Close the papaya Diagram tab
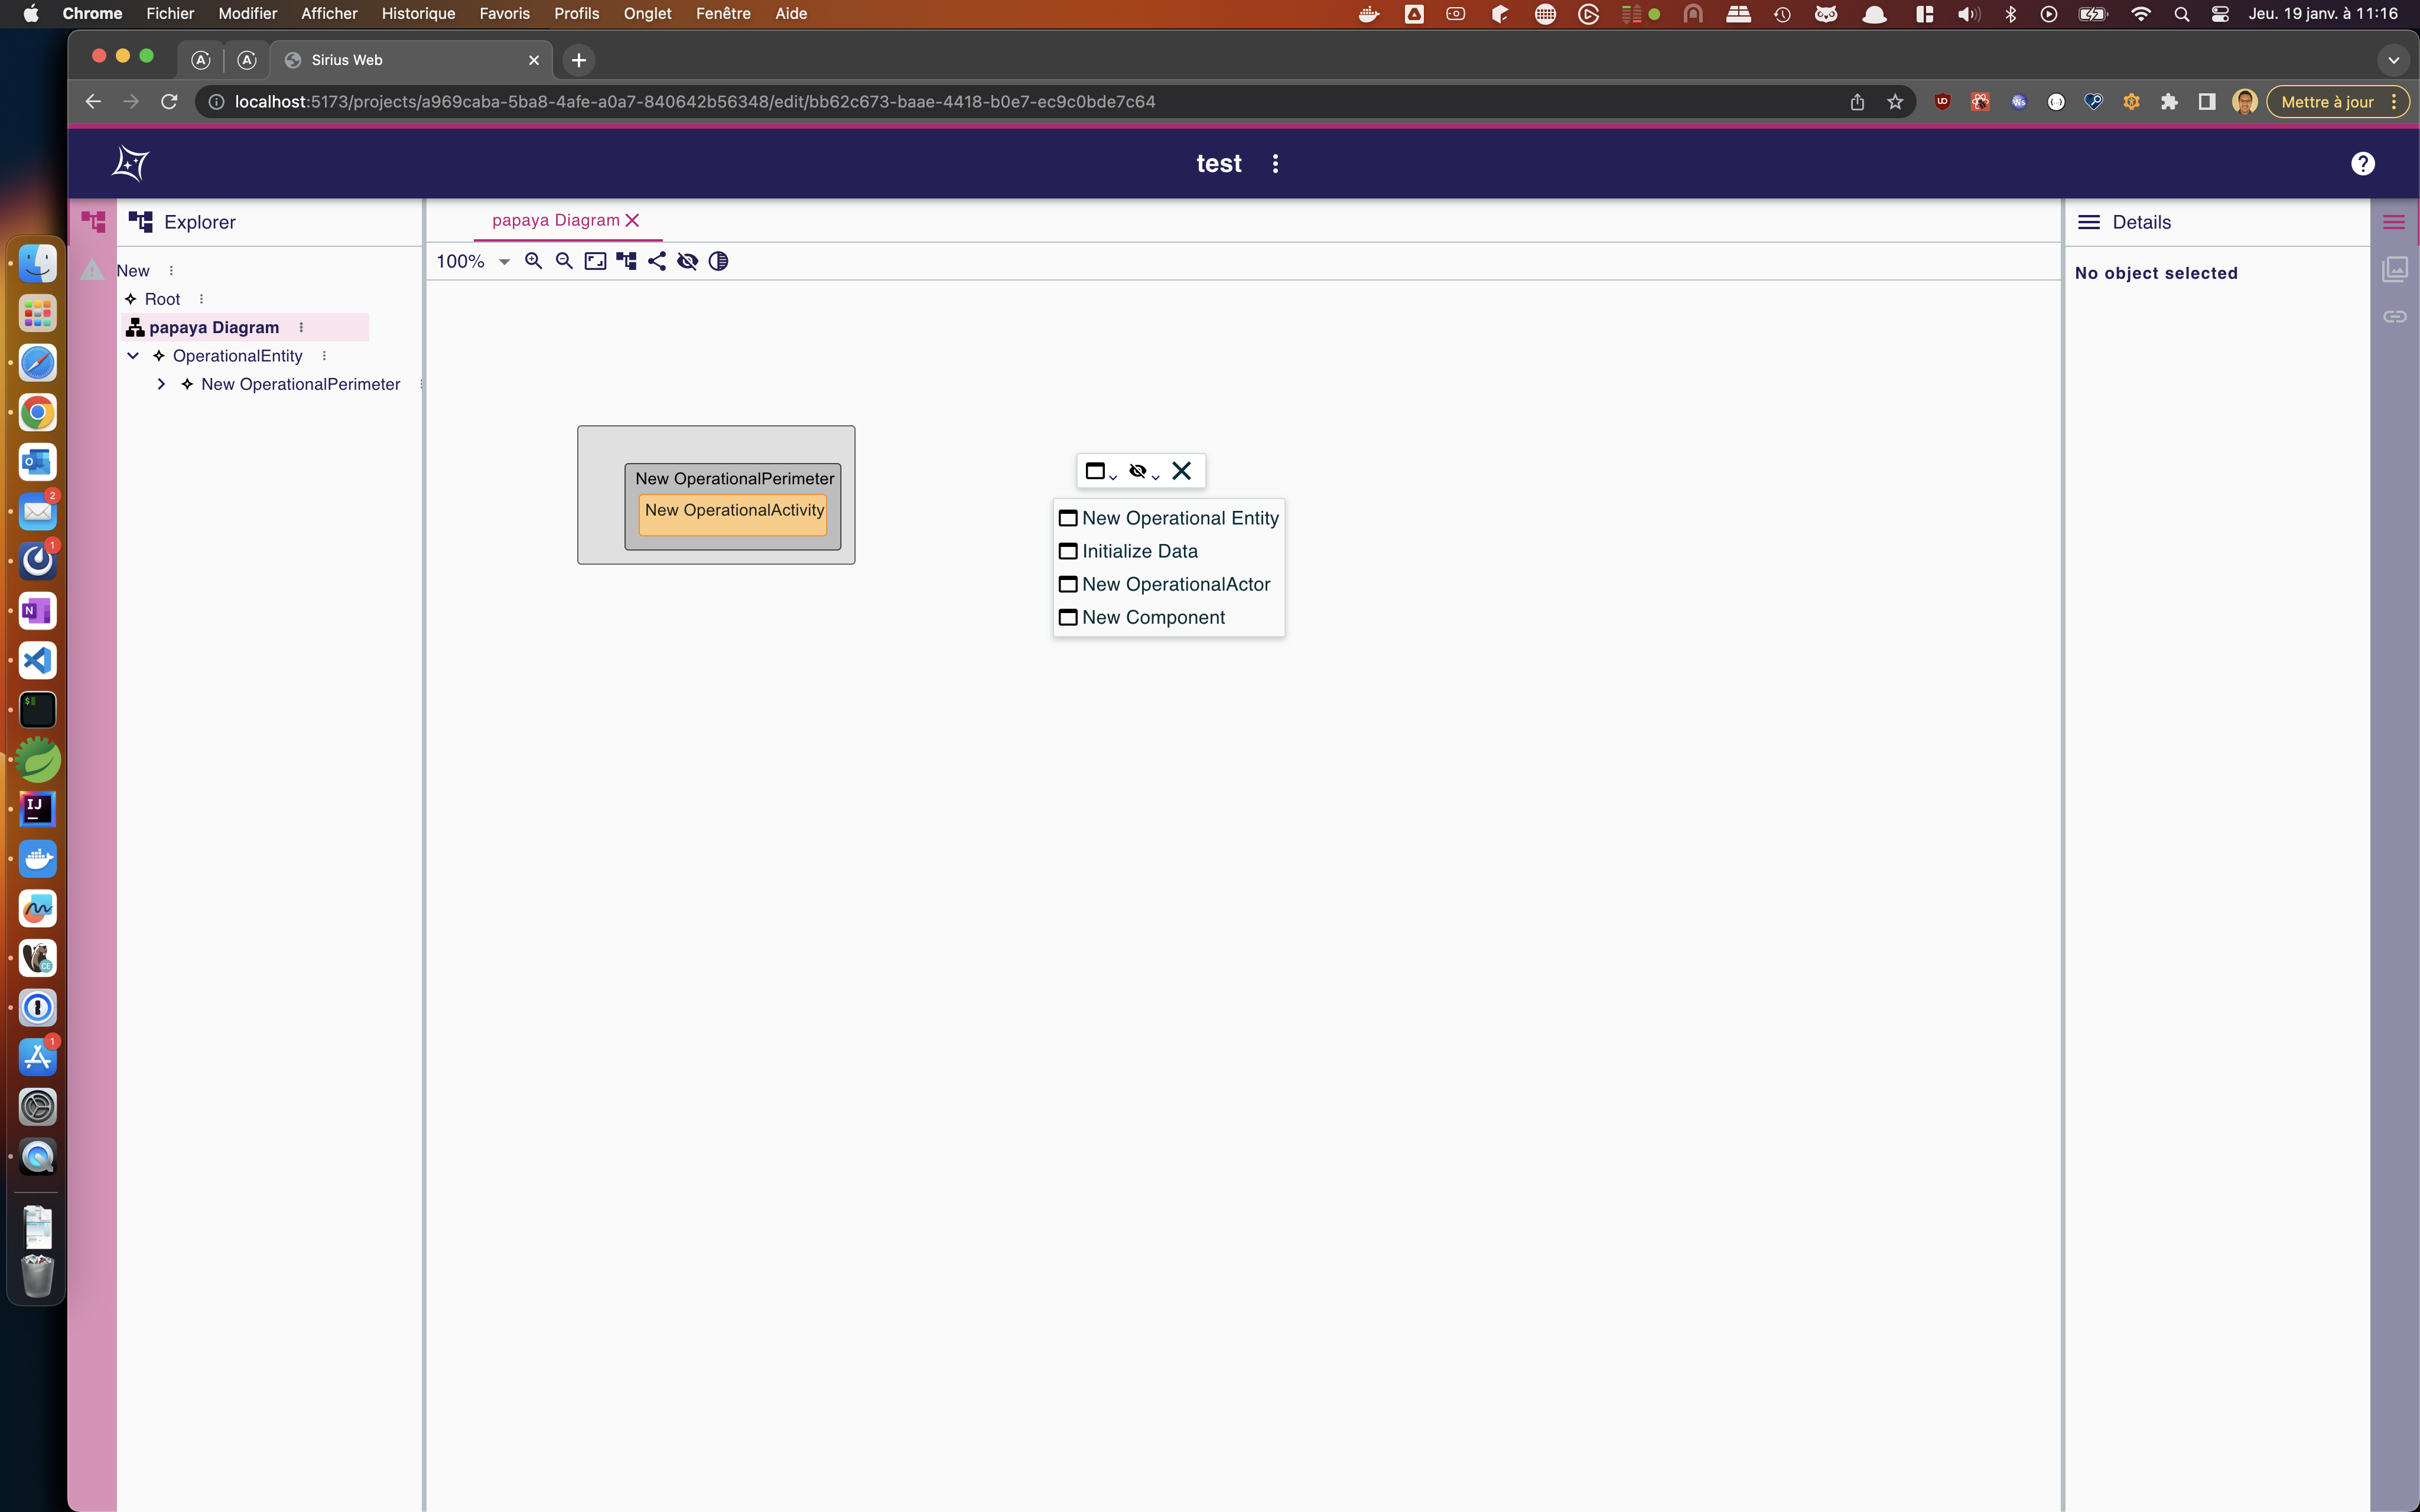Screen dimensions: 2420x1512 632,220
